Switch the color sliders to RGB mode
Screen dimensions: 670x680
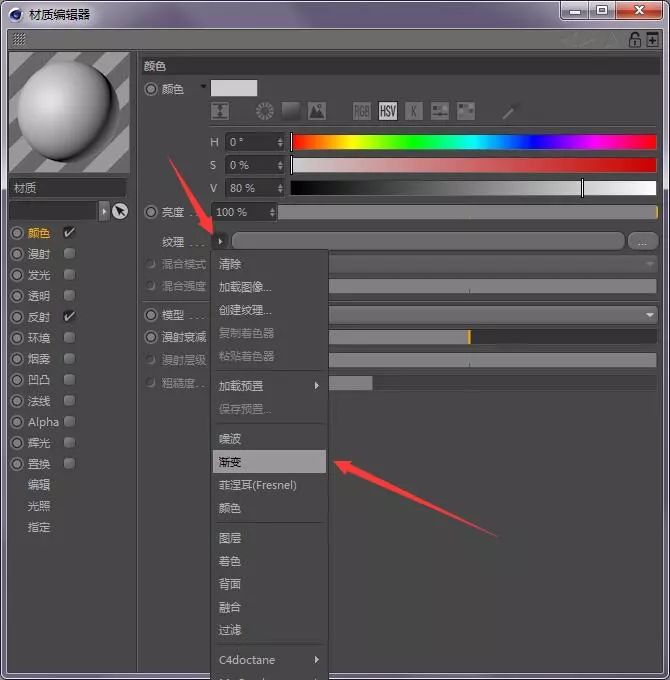point(362,111)
